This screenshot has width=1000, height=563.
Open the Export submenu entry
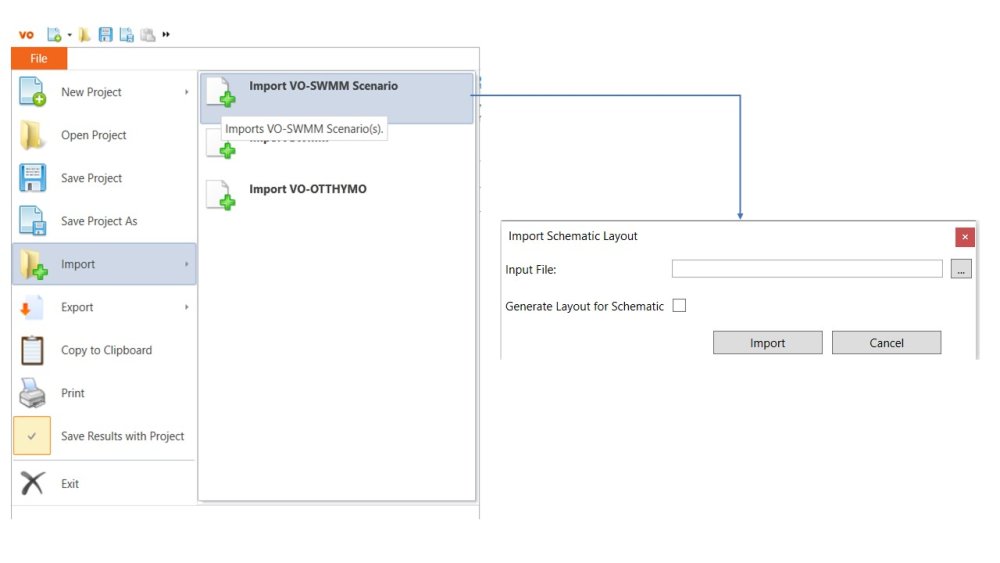pos(104,307)
